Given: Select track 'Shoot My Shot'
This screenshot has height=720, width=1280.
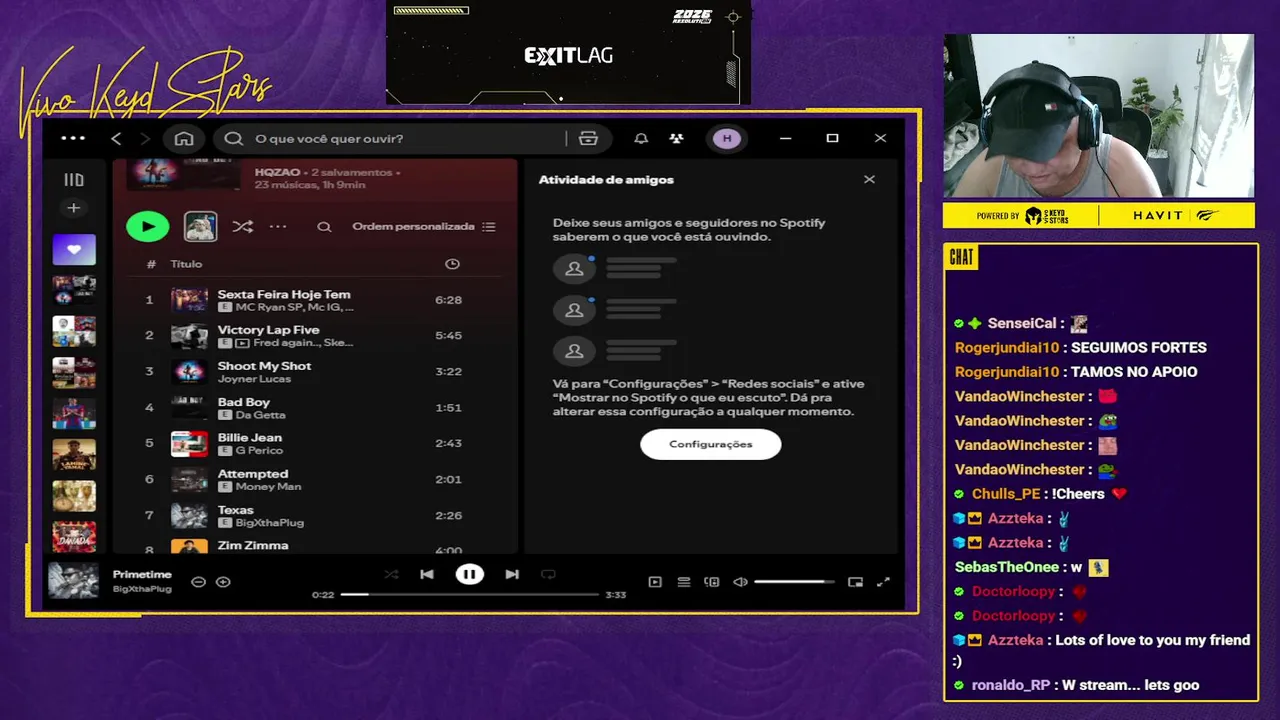Looking at the screenshot, I should point(316,372).
